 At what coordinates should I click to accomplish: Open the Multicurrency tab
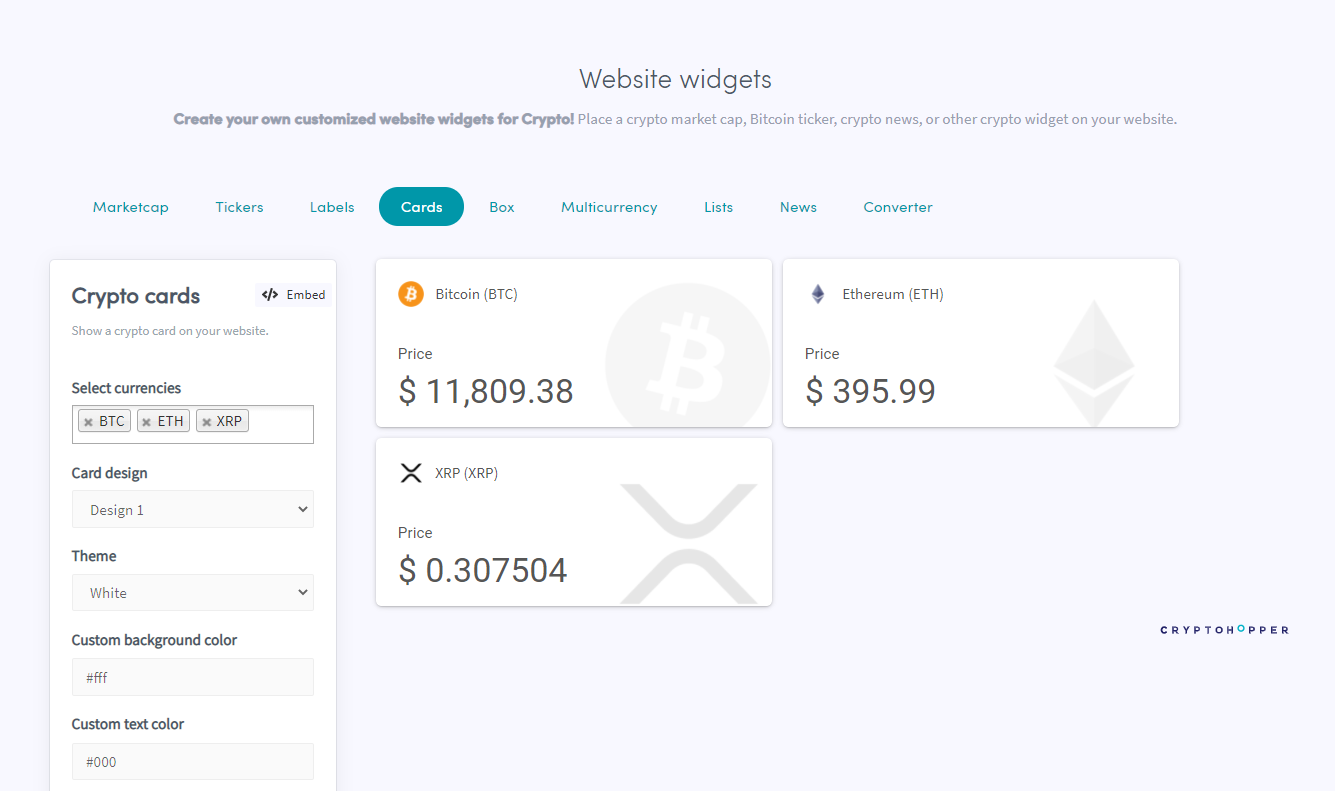click(609, 207)
